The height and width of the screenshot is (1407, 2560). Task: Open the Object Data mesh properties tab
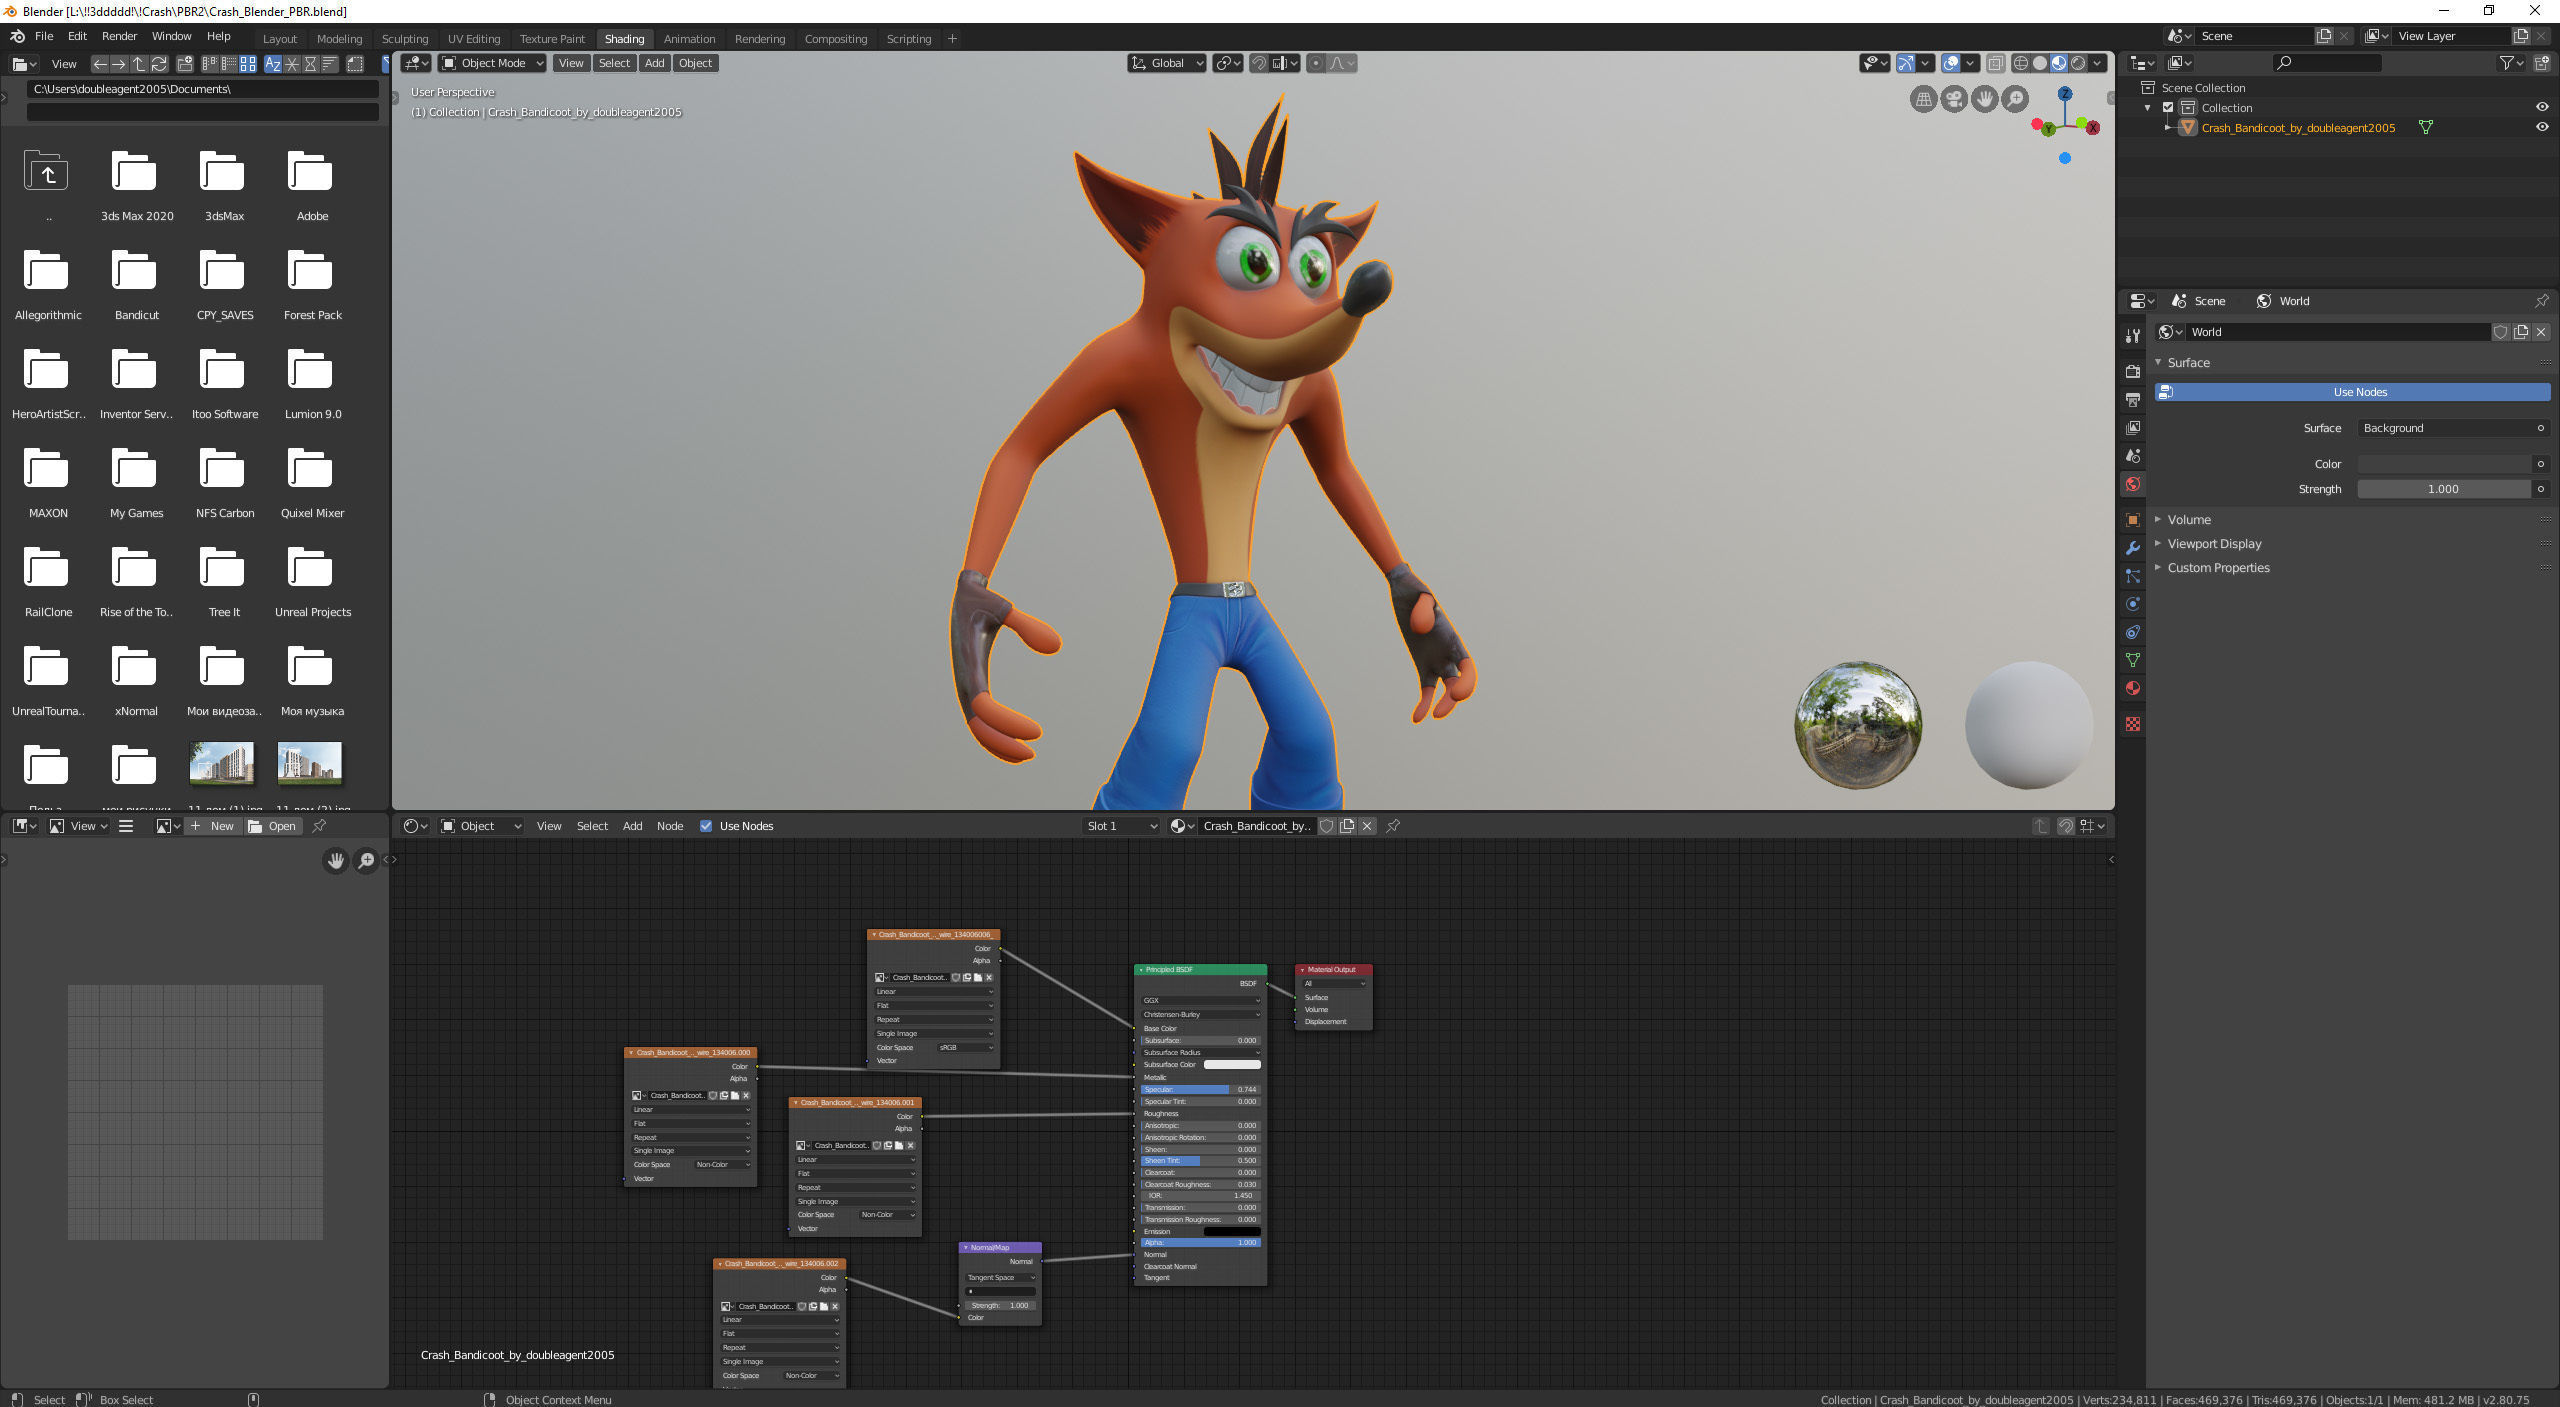[x=2133, y=659]
